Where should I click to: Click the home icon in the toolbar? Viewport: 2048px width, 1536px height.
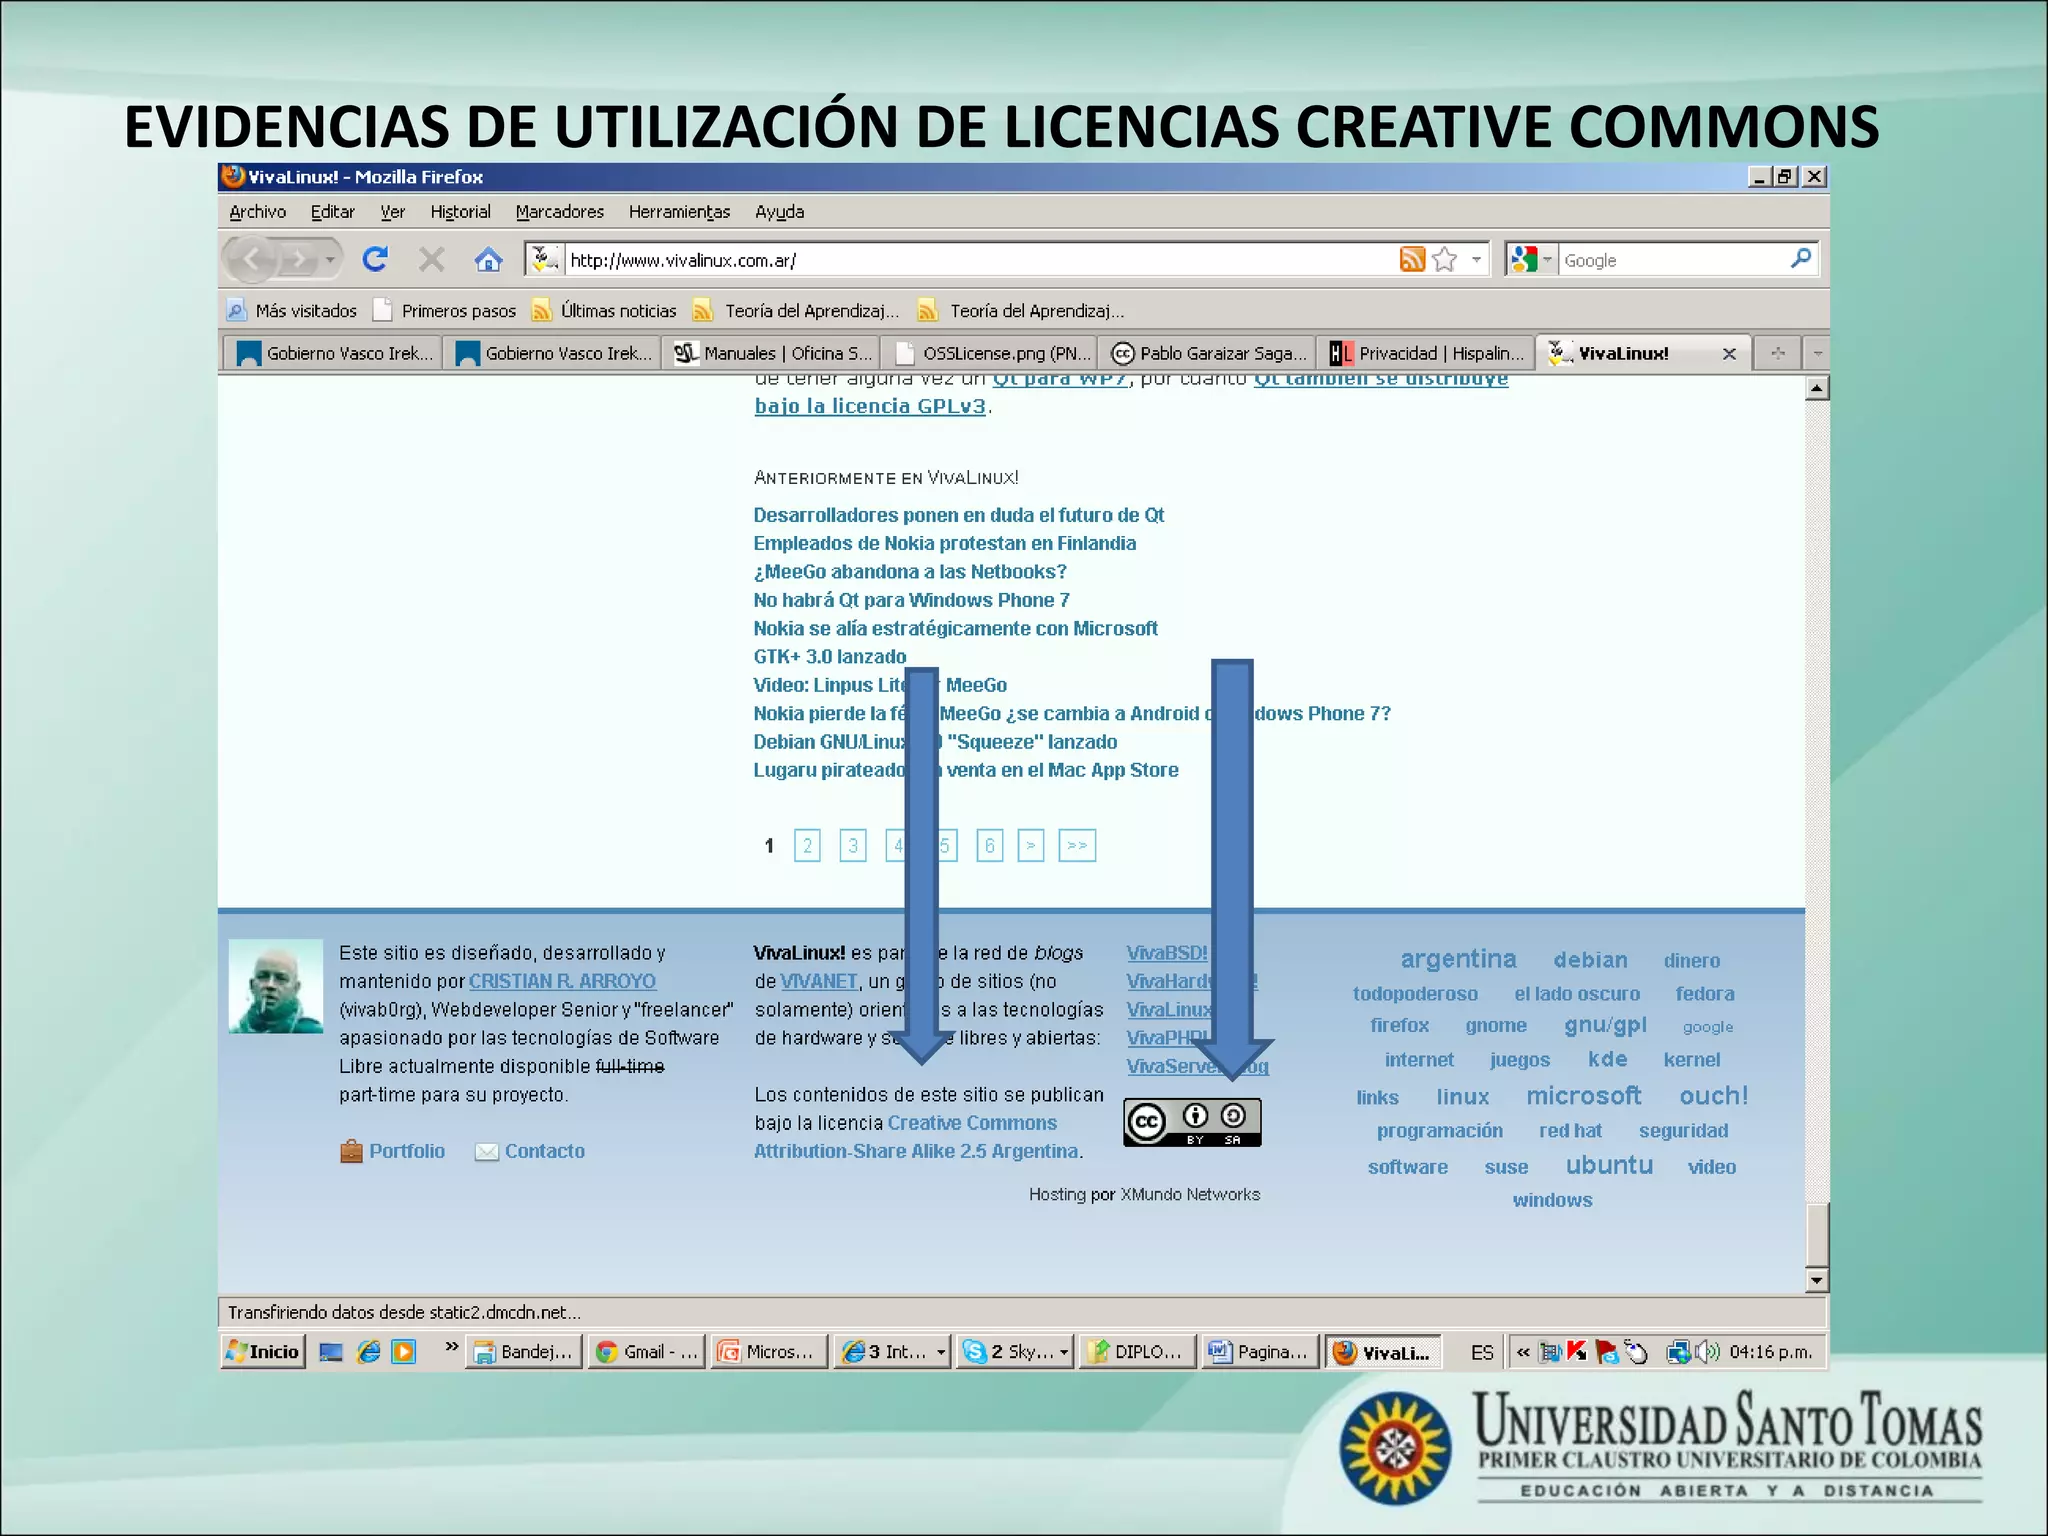pyautogui.click(x=489, y=259)
